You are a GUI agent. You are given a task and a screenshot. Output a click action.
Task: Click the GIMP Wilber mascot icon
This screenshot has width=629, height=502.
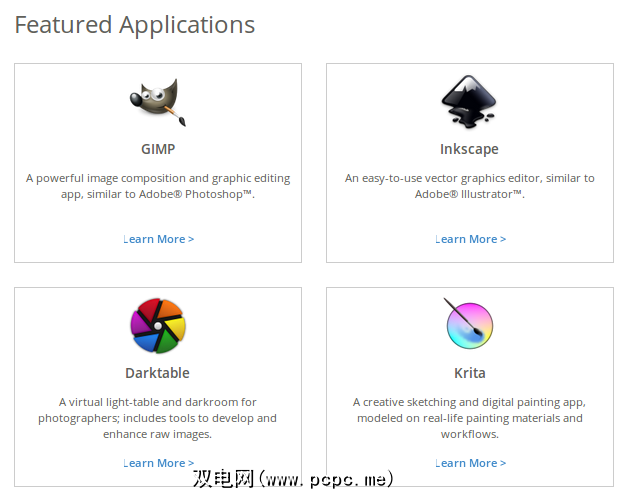[x=158, y=102]
